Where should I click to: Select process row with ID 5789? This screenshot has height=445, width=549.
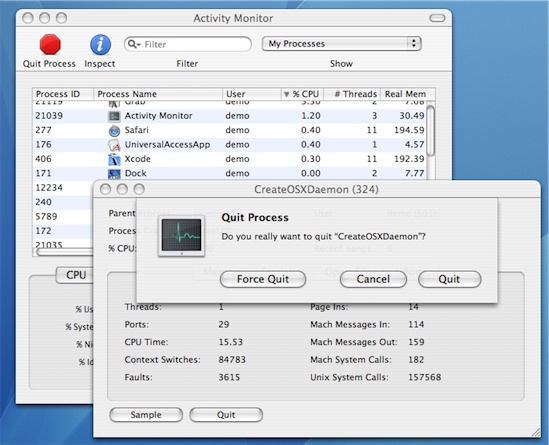click(x=63, y=216)
